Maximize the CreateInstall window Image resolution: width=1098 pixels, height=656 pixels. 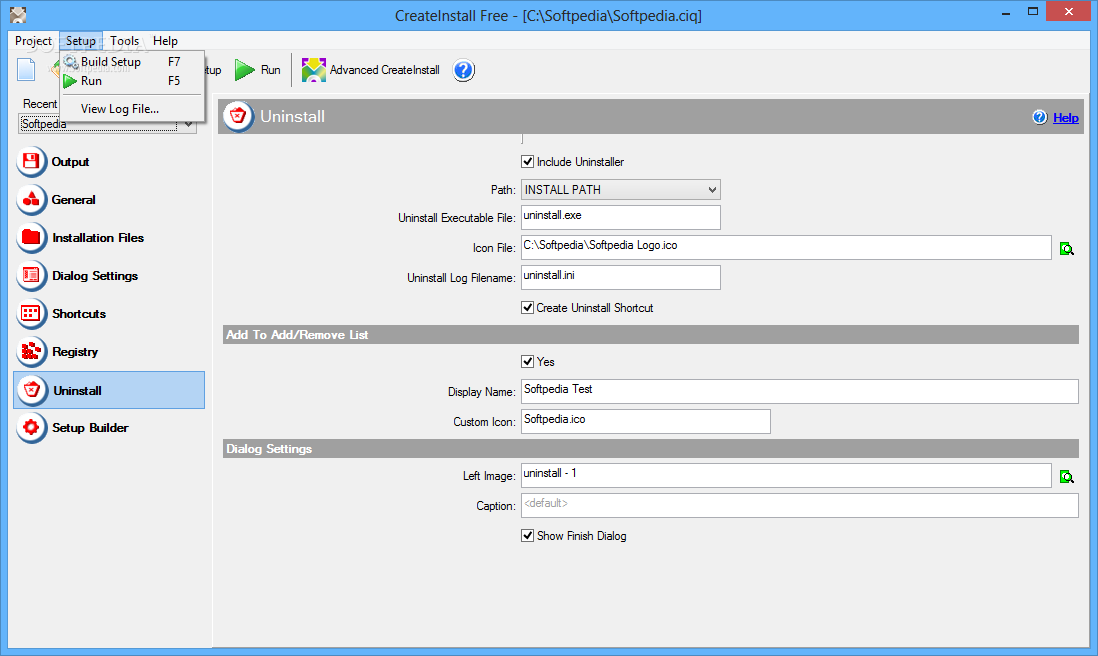(1033, 12)
